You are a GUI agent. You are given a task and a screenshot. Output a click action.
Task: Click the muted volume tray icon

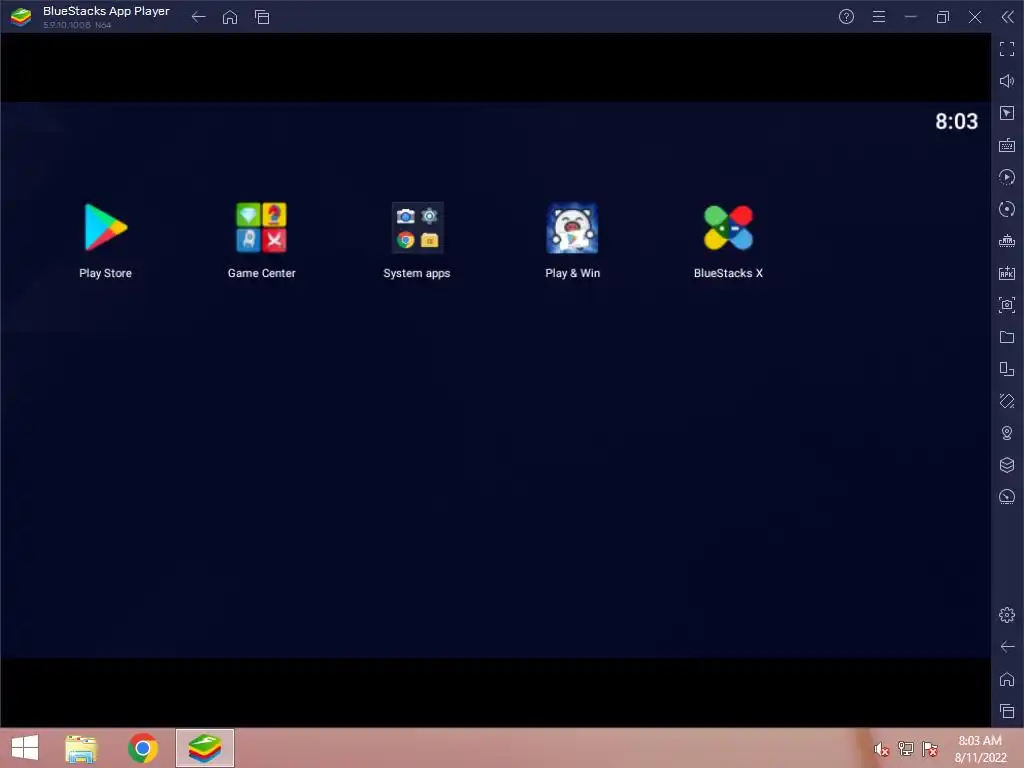(x=881, y=749)
